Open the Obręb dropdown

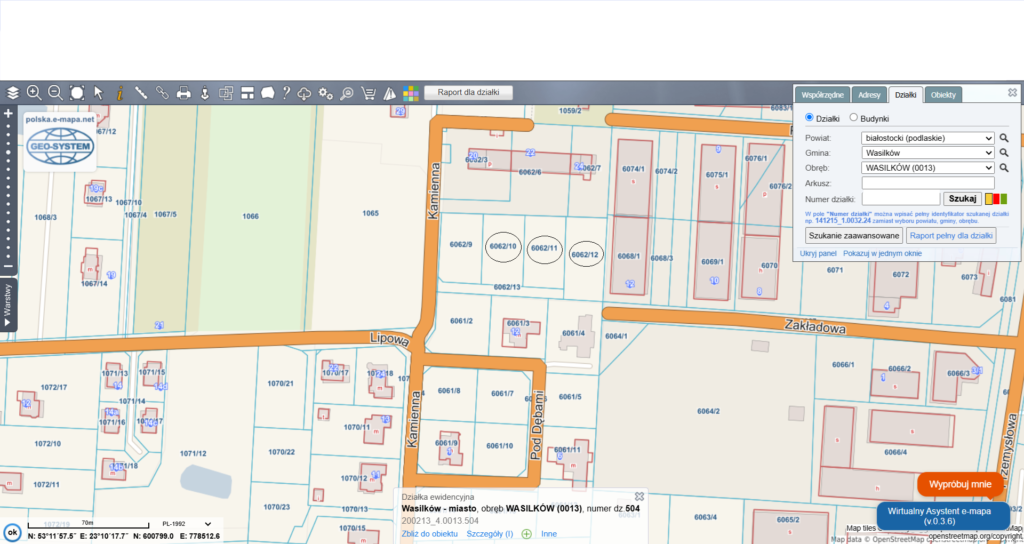(x=928, y=168)
